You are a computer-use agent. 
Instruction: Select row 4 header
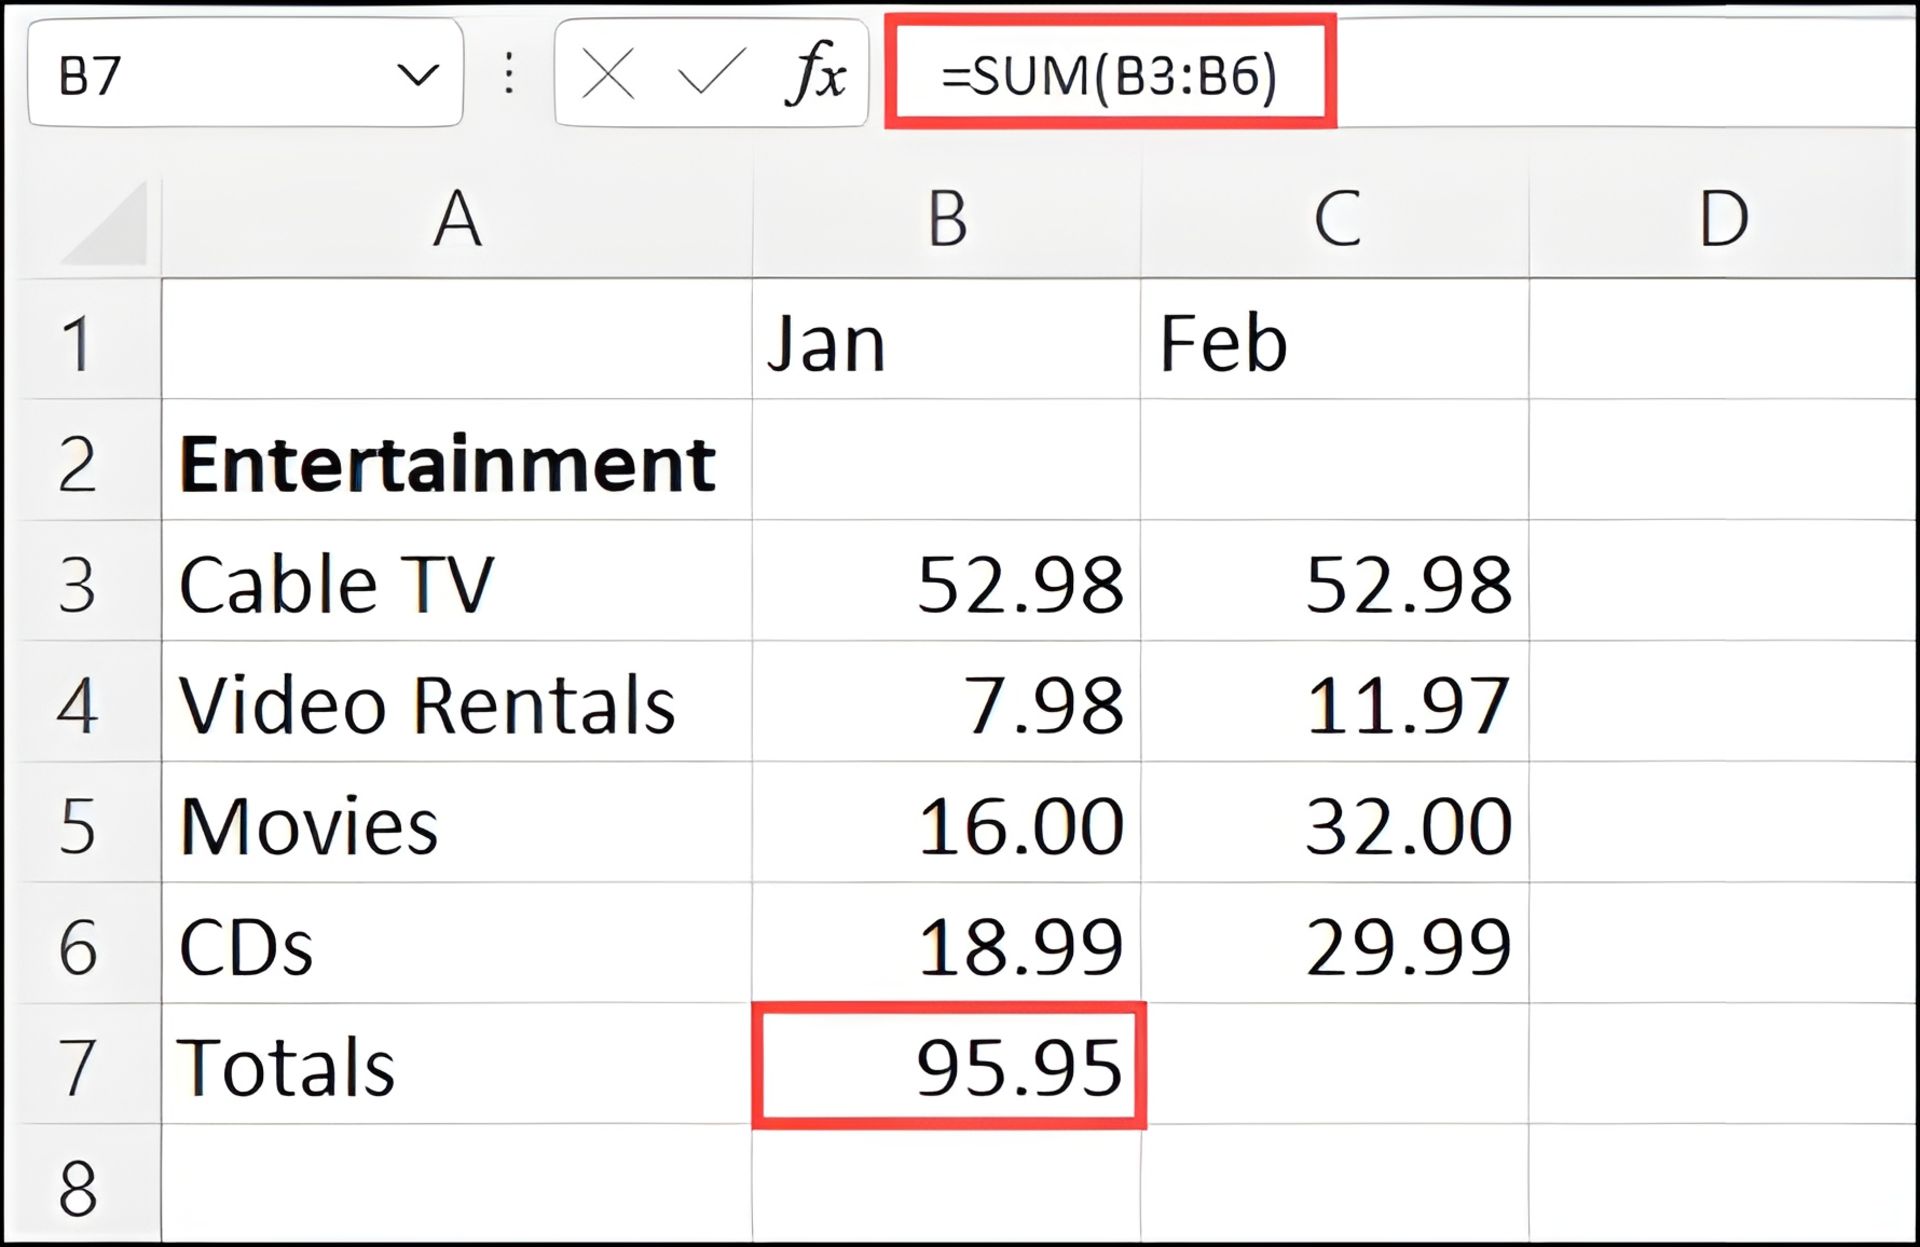tap(81, 702)
